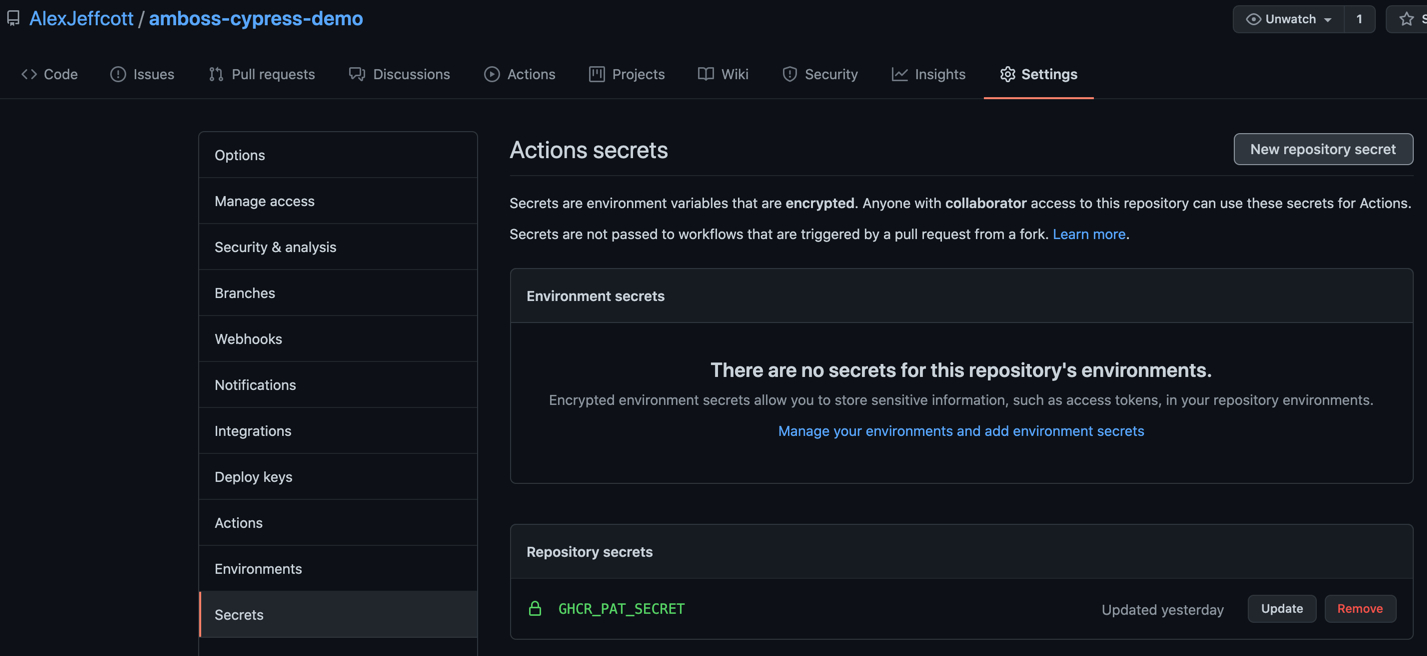Follow the Learn more link

(x=1089, y=234)
